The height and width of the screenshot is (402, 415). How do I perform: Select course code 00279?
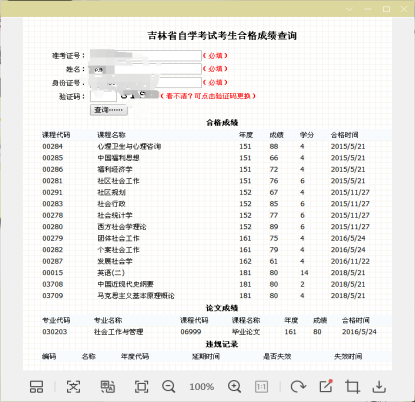click(52, 238)
